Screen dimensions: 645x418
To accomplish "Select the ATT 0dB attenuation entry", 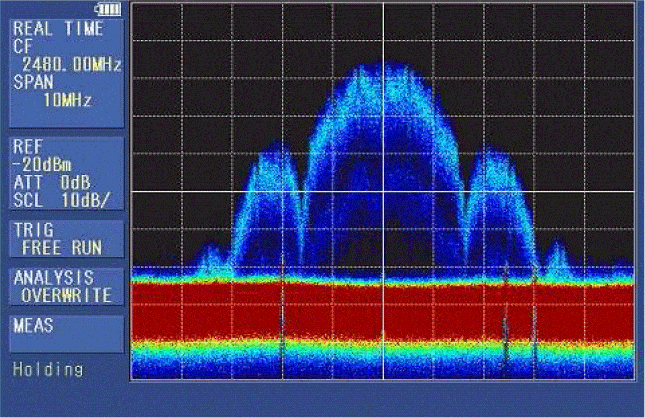I will click(x=52, y=183).
